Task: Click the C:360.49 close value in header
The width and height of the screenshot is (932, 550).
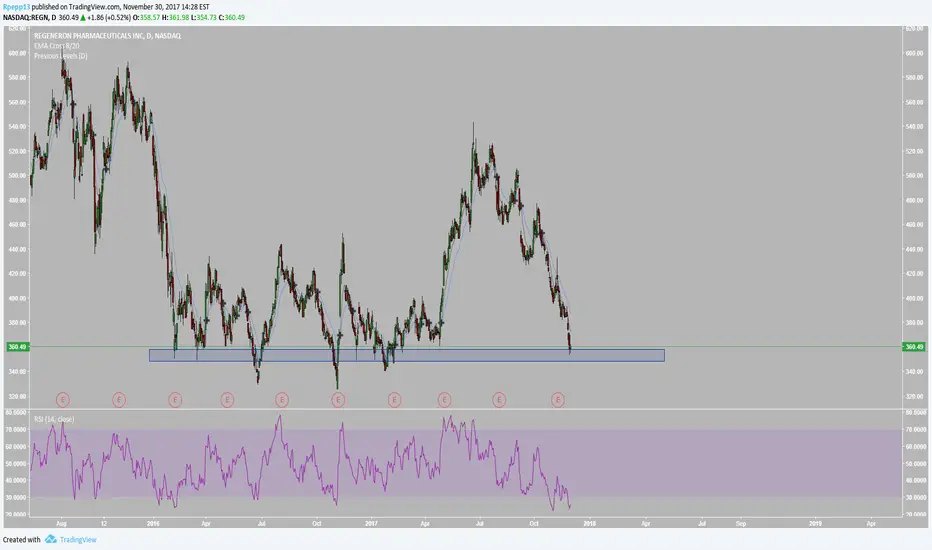Action: point(232,18)
